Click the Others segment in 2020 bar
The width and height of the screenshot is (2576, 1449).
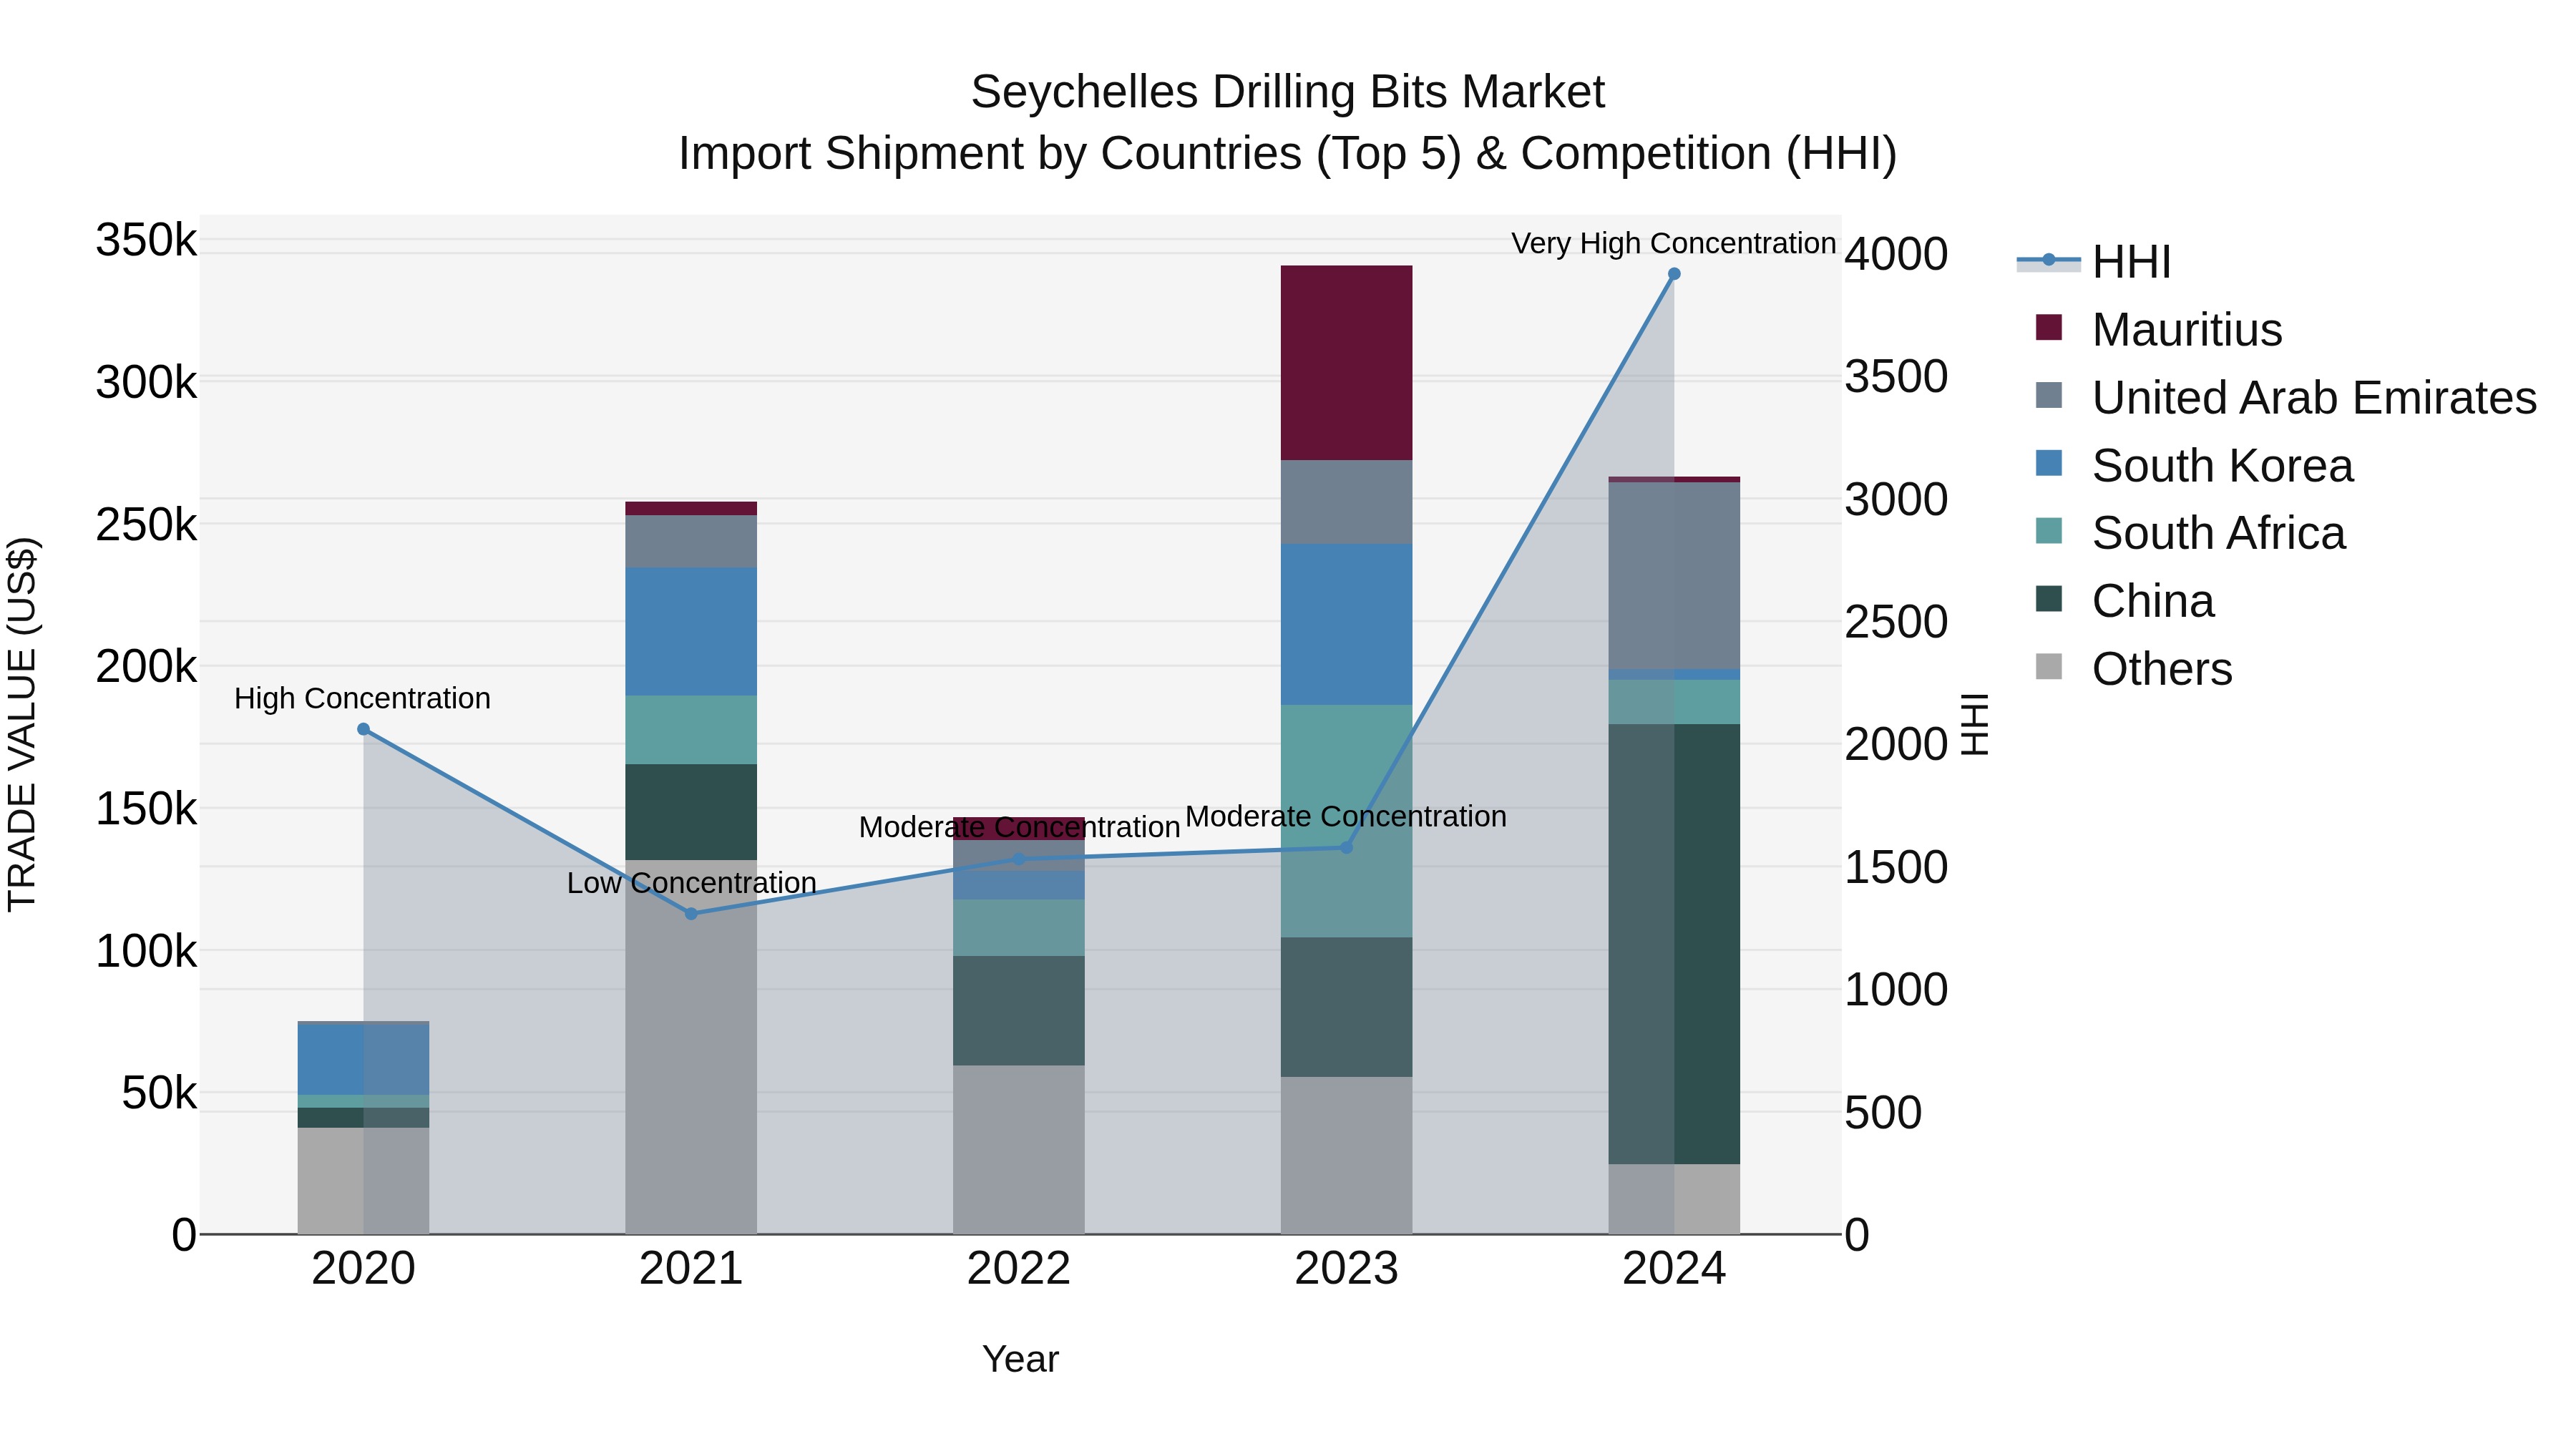point(363,1181)
